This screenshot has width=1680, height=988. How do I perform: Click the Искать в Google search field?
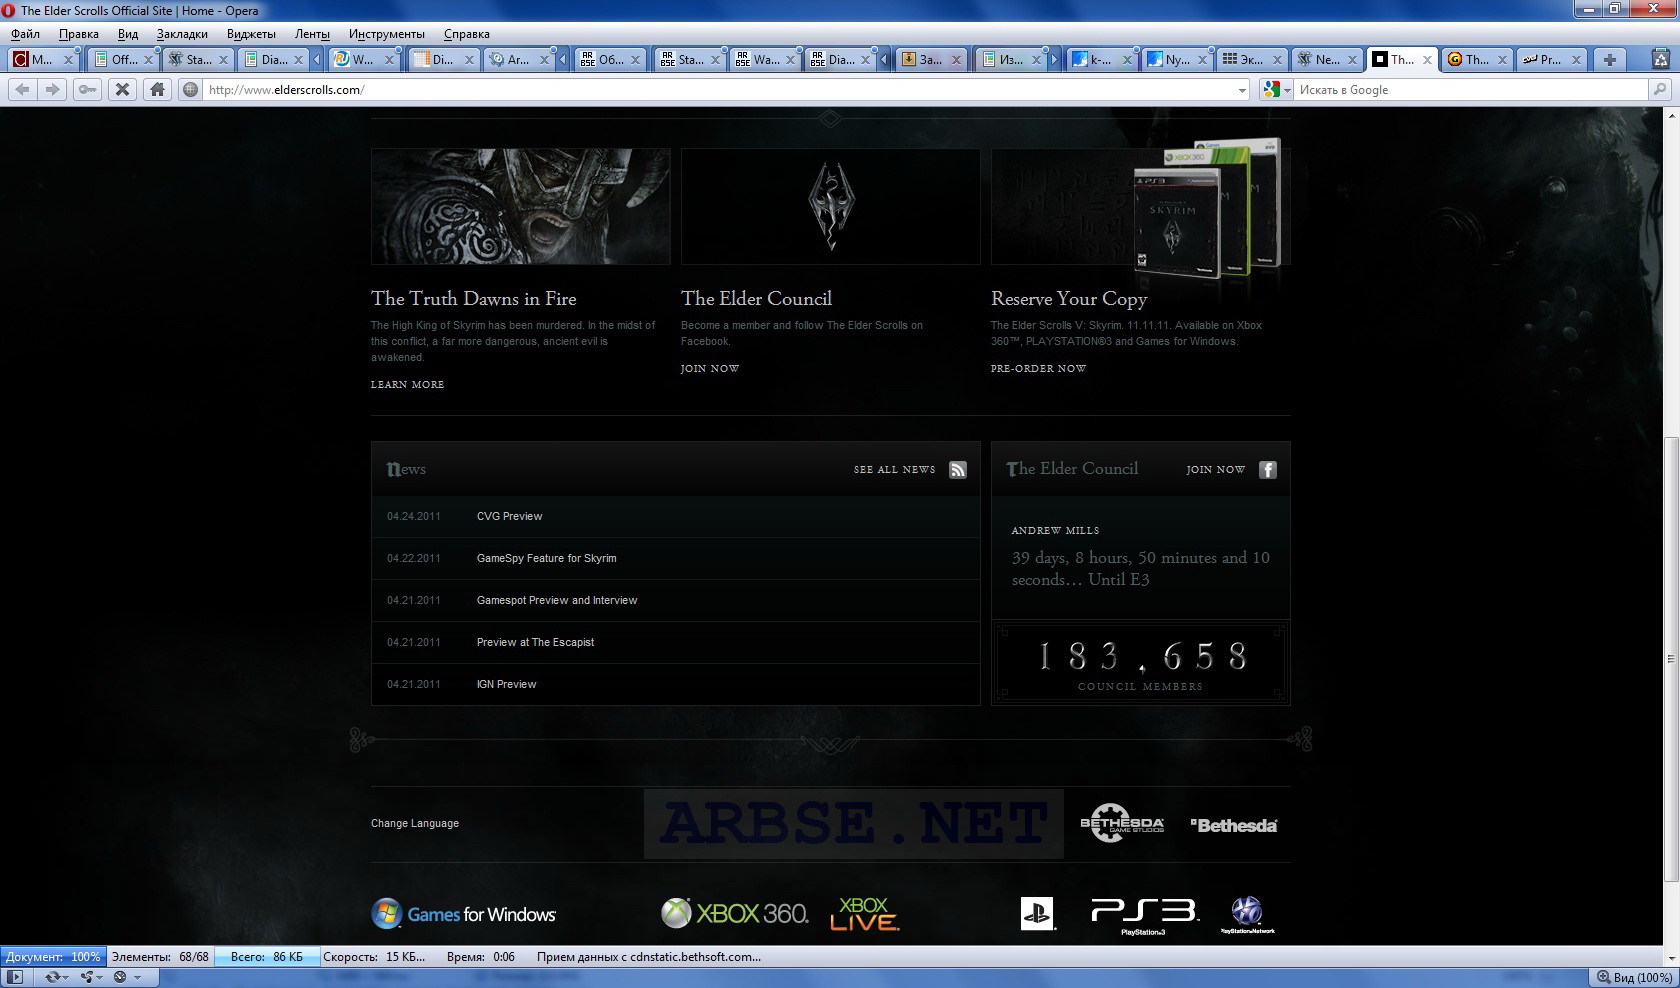point(1471,90)
